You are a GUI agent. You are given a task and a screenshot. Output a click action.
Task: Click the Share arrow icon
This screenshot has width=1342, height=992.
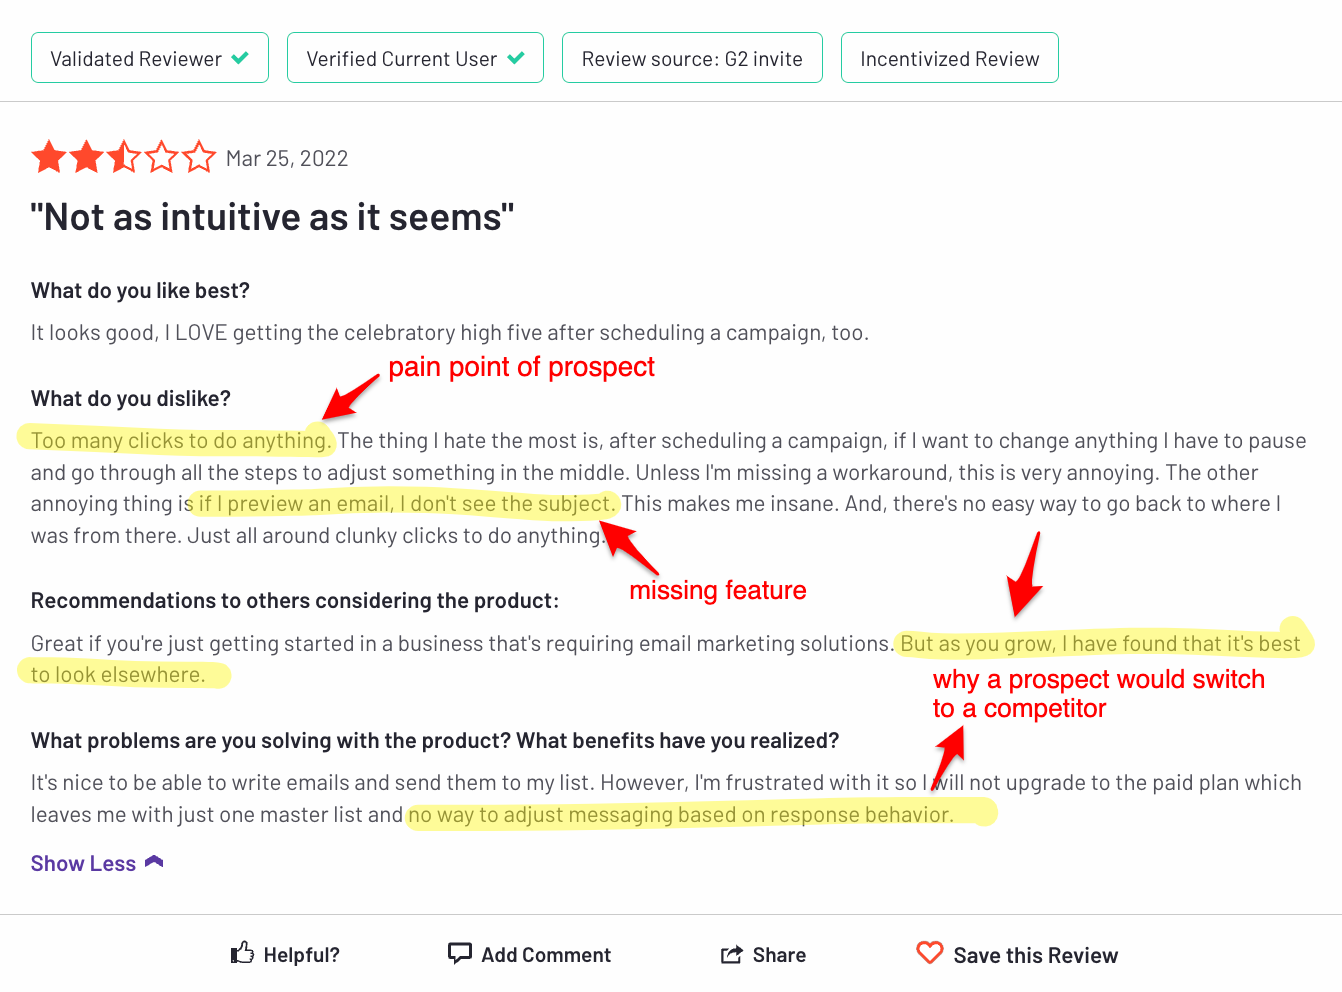732,954
